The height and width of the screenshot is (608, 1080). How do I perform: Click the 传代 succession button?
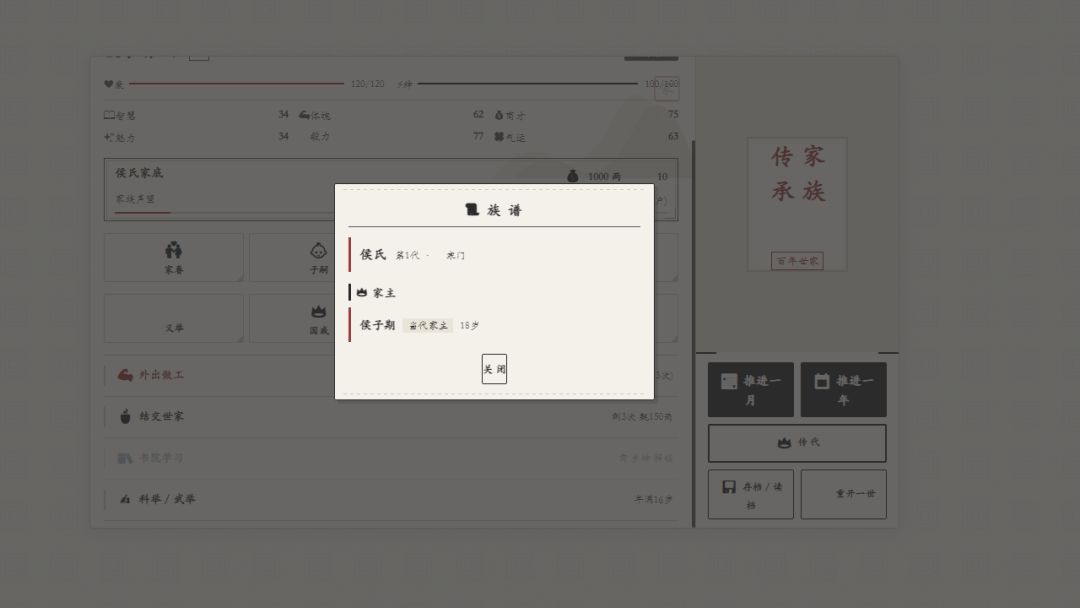[x=797, y=443]
